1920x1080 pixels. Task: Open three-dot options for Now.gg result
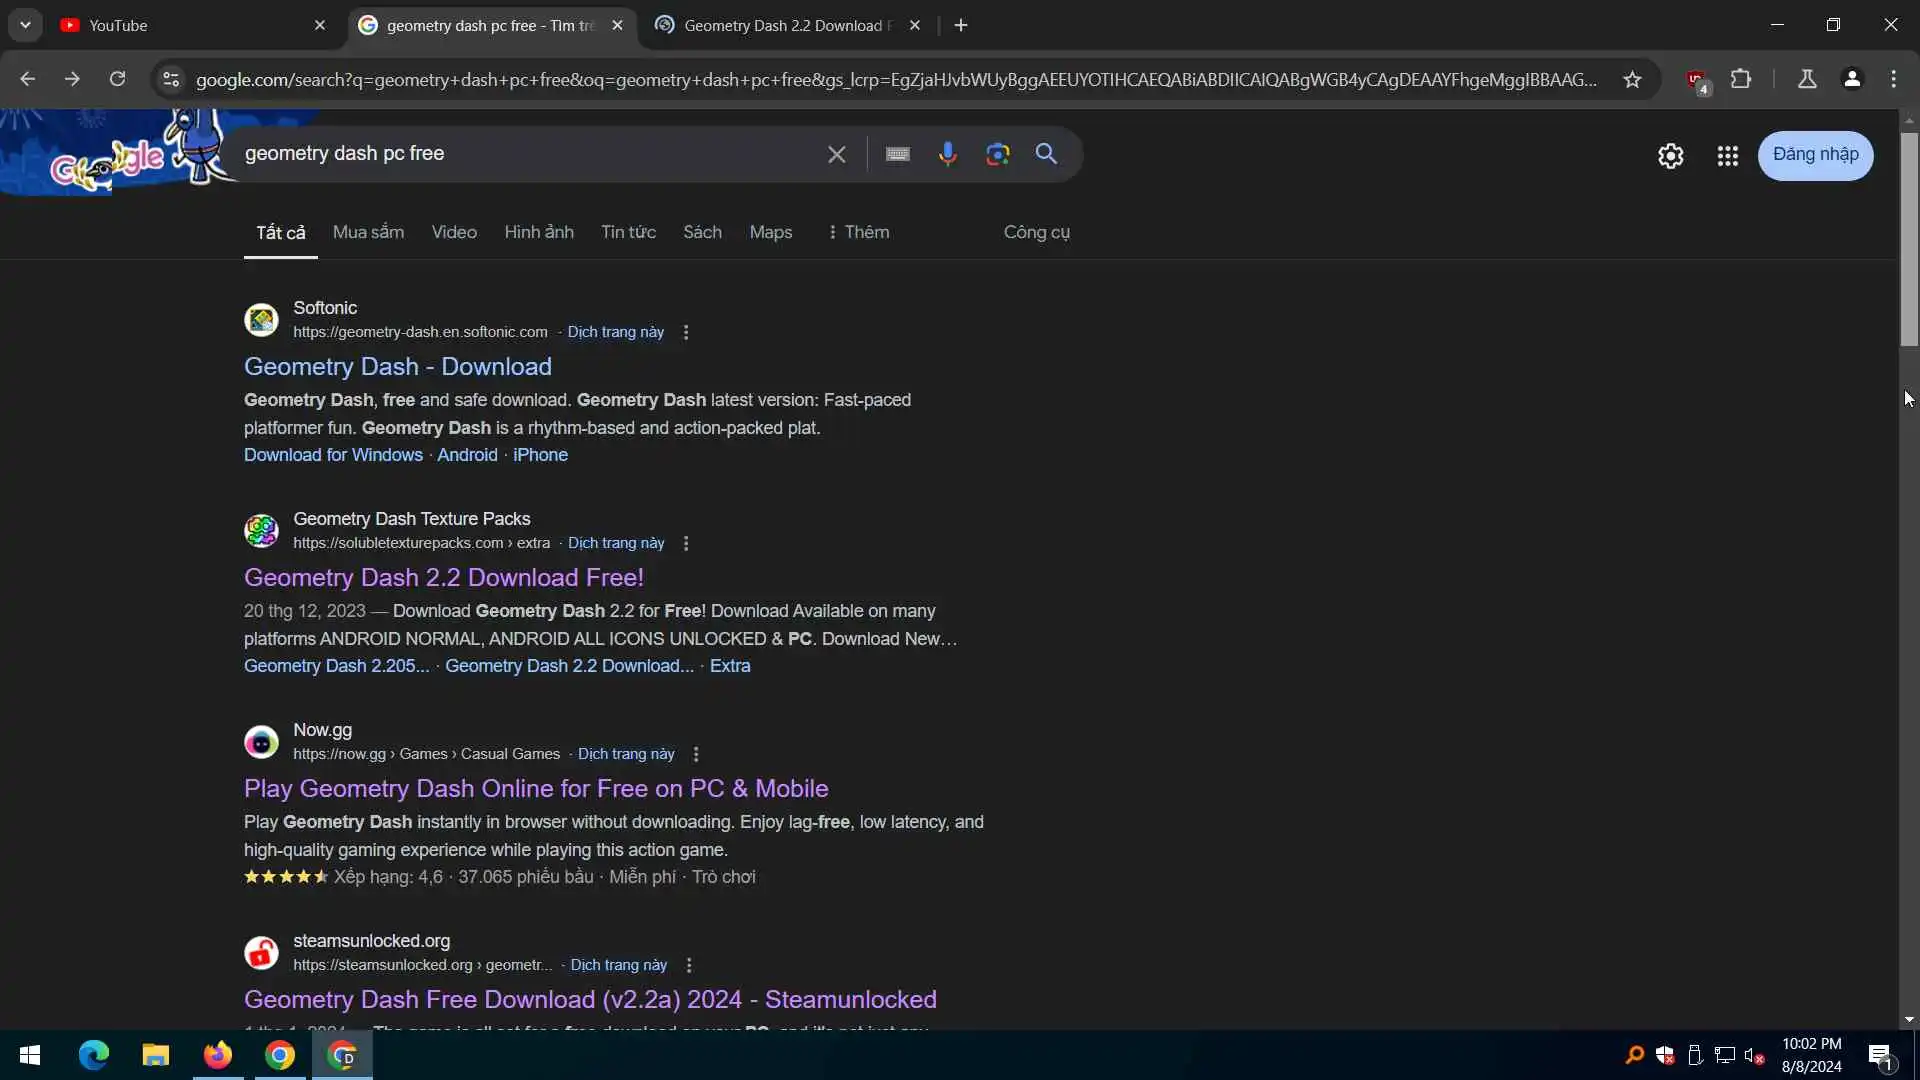pos(696,755)
